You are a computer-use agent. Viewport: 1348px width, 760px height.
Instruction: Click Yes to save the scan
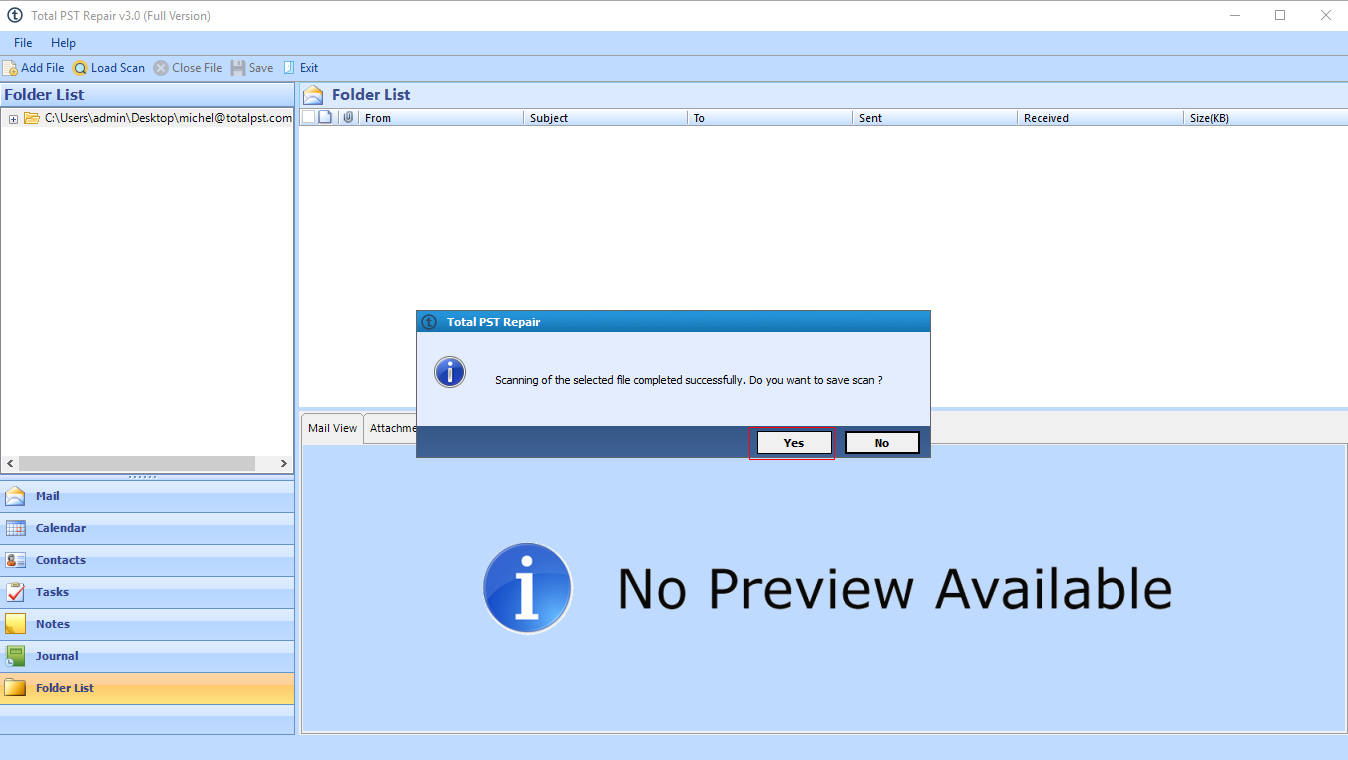click(794, 443)
